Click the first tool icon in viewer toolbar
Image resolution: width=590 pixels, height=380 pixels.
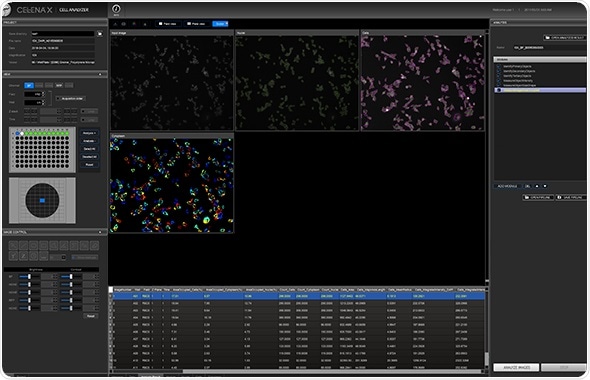pyautogui.click(x=115, y=24)
